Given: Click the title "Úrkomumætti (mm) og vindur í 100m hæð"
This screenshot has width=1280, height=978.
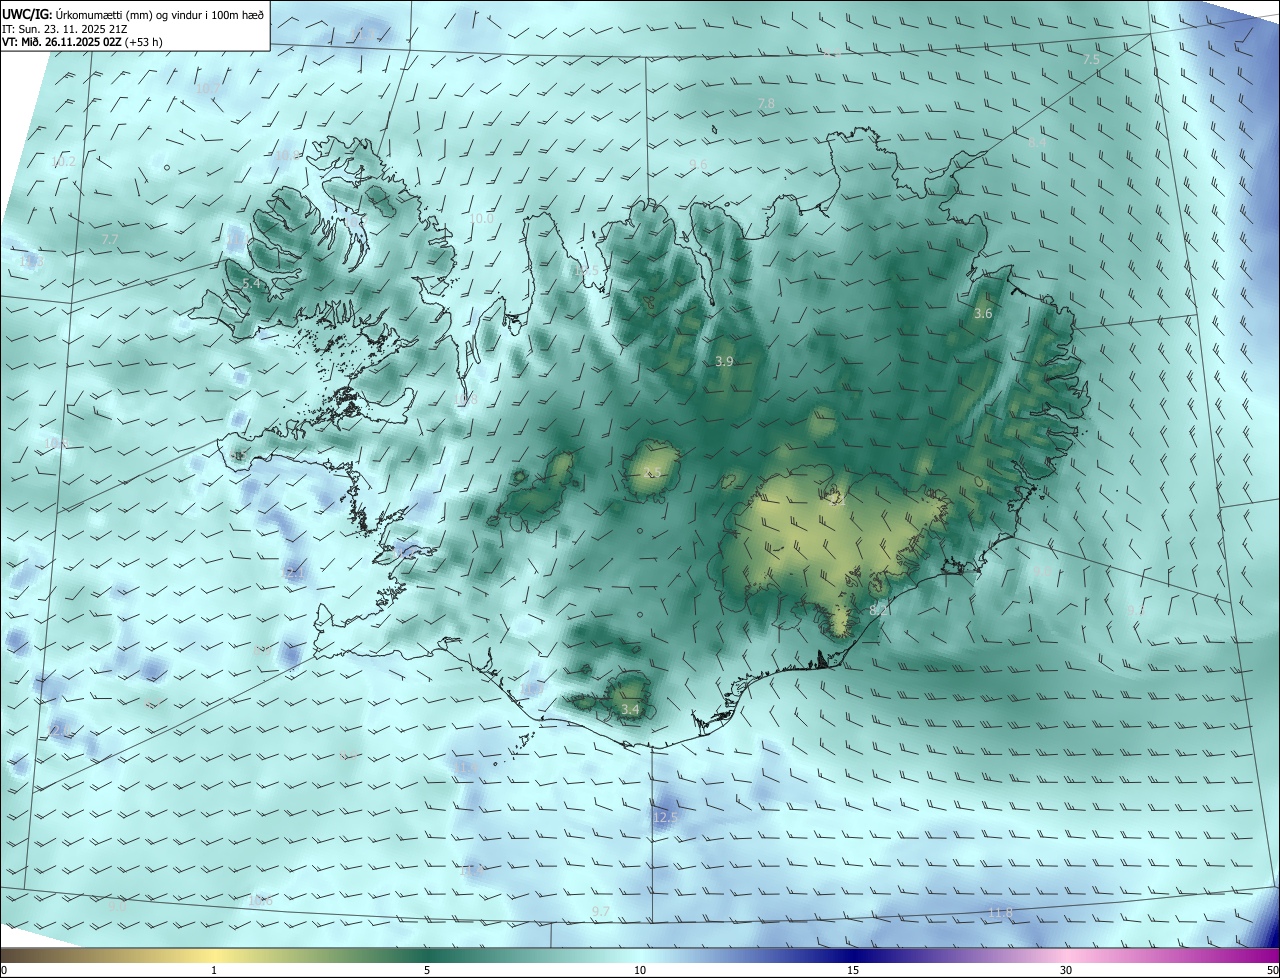Looking at the screenshot, I should click(159, 13).
